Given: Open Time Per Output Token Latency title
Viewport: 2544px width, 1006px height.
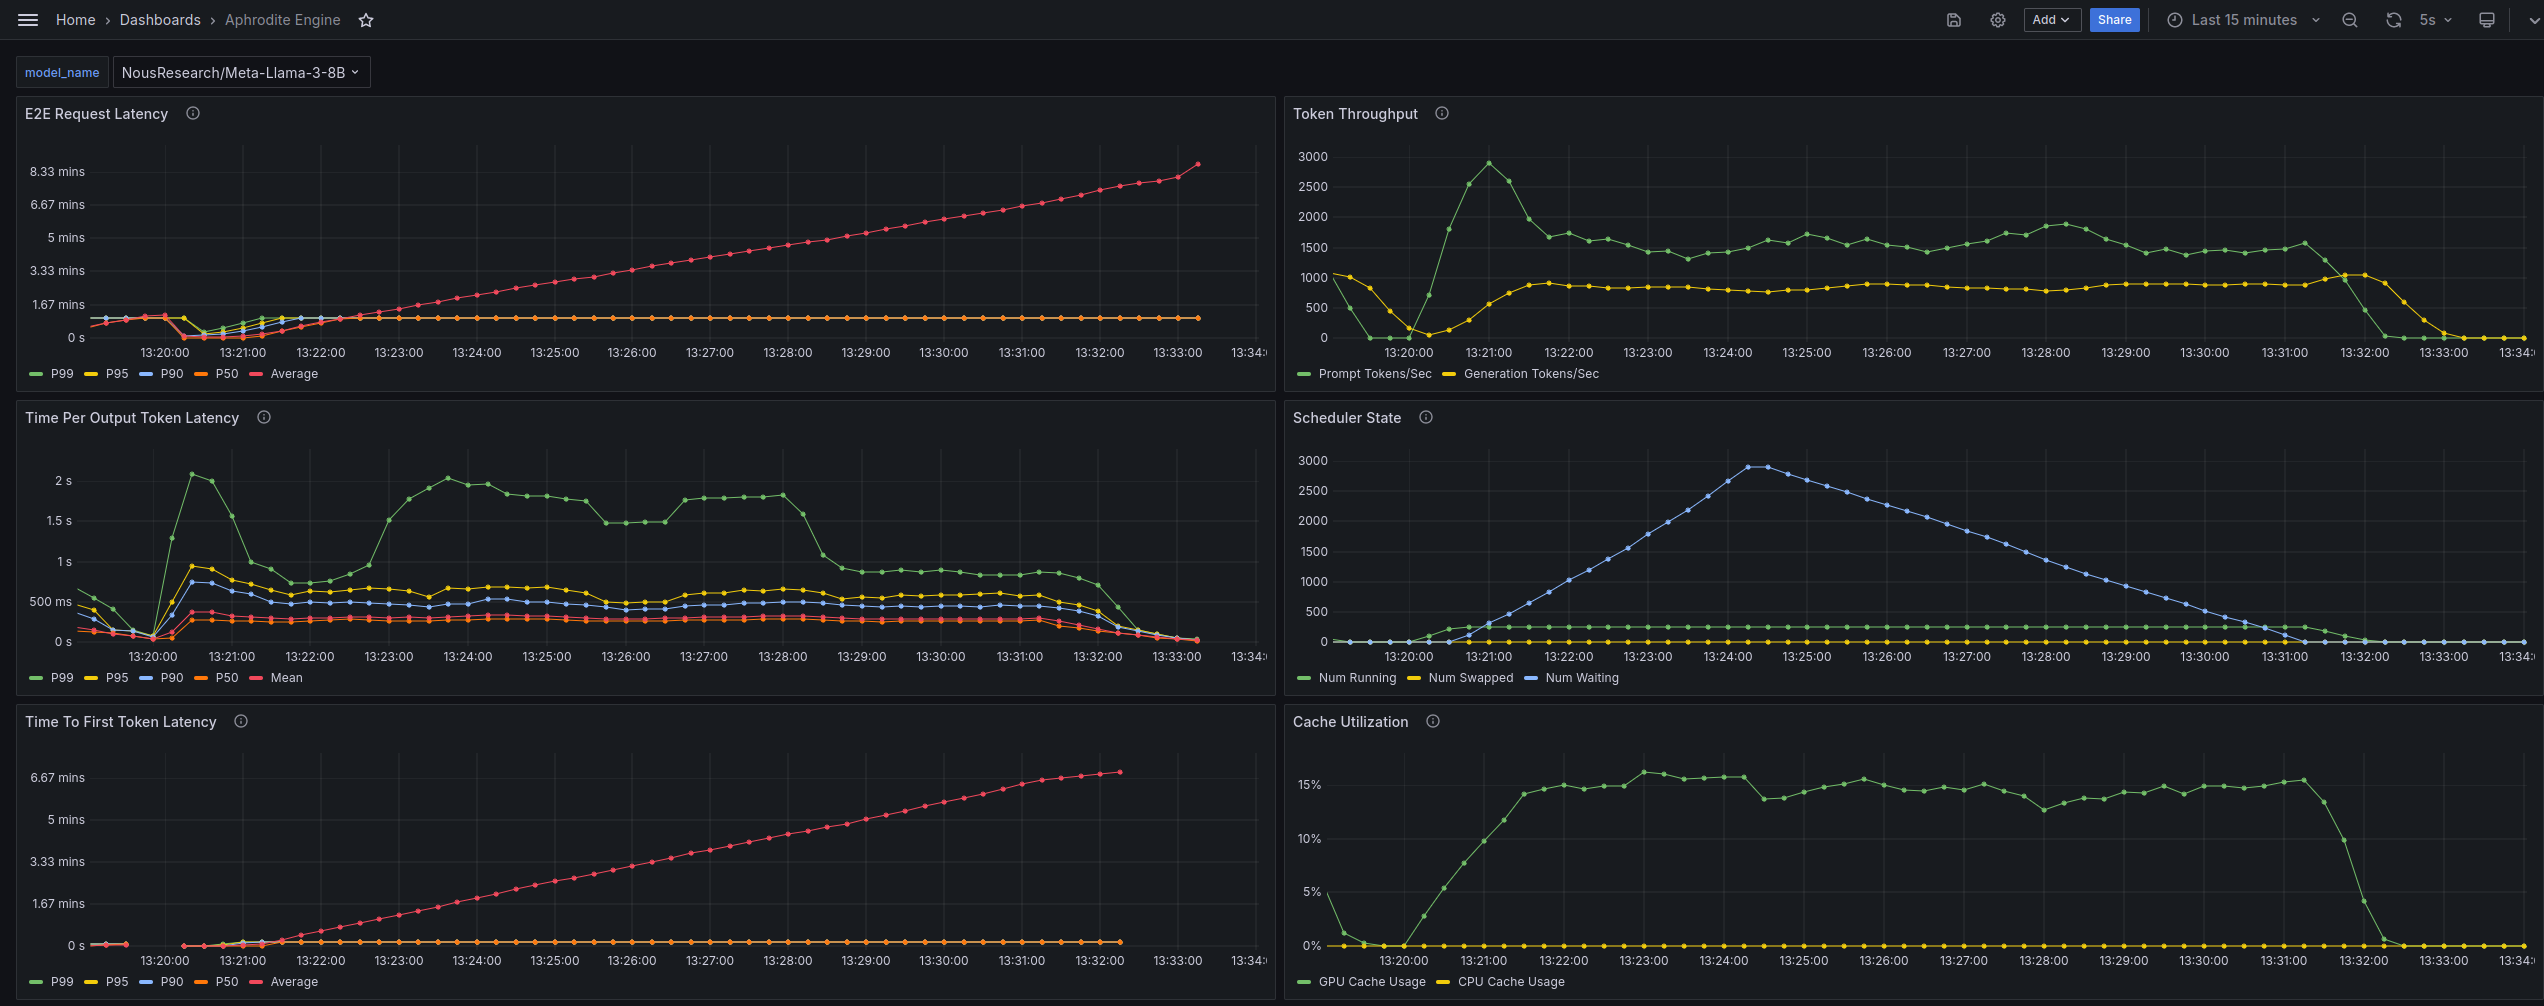Looking at the screenshot, I should tap(132, 418).
